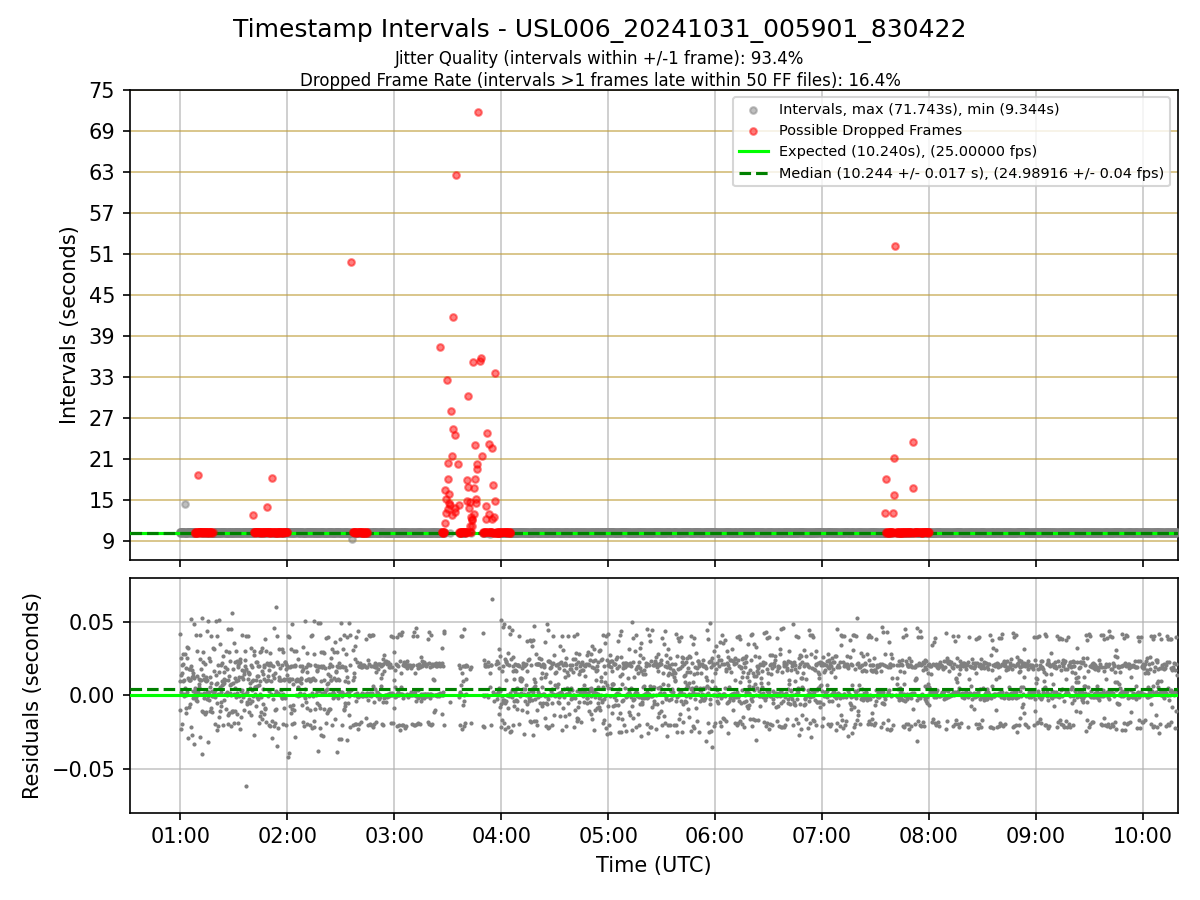Viewport: 1200px width, 900px height.
Task: Click legend entry Expected 10.240s 25 fps
Action: click(x=907, y=151)
